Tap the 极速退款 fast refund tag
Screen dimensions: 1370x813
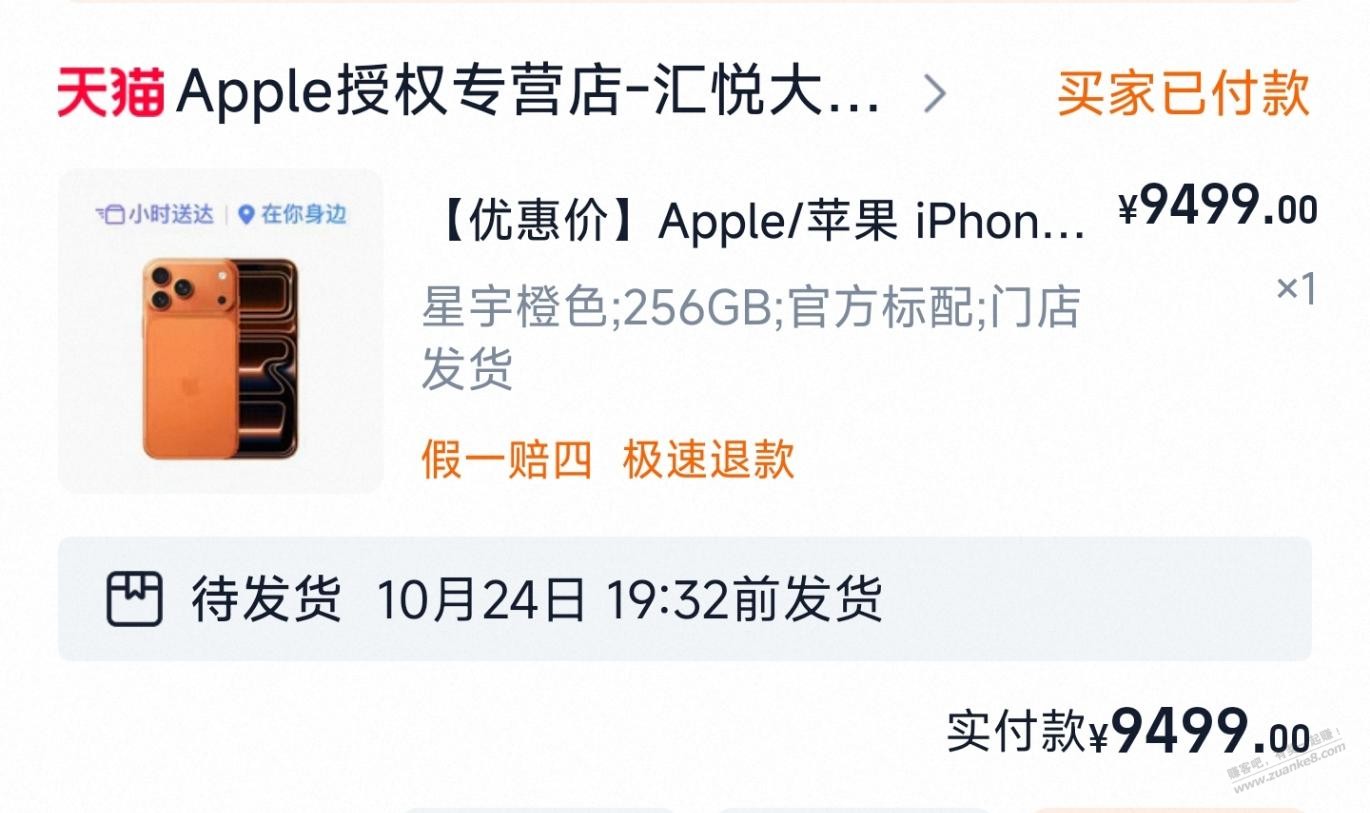coord(709,460)
